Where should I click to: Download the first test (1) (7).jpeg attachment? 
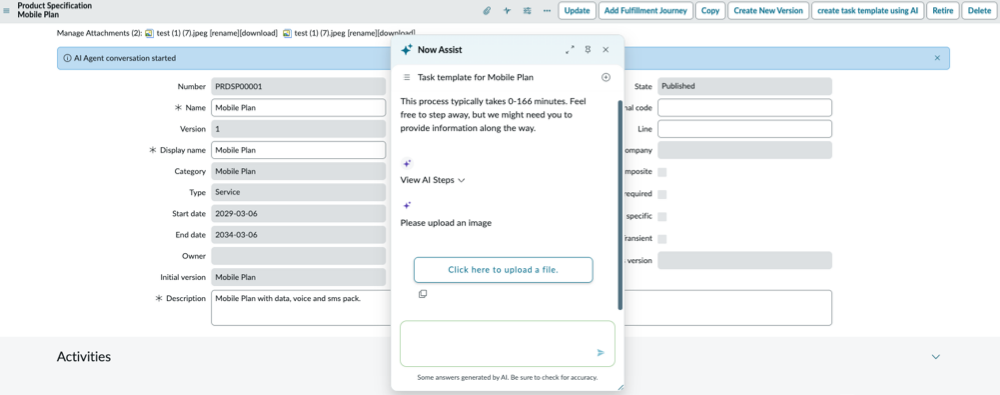(x=258, y=33)
